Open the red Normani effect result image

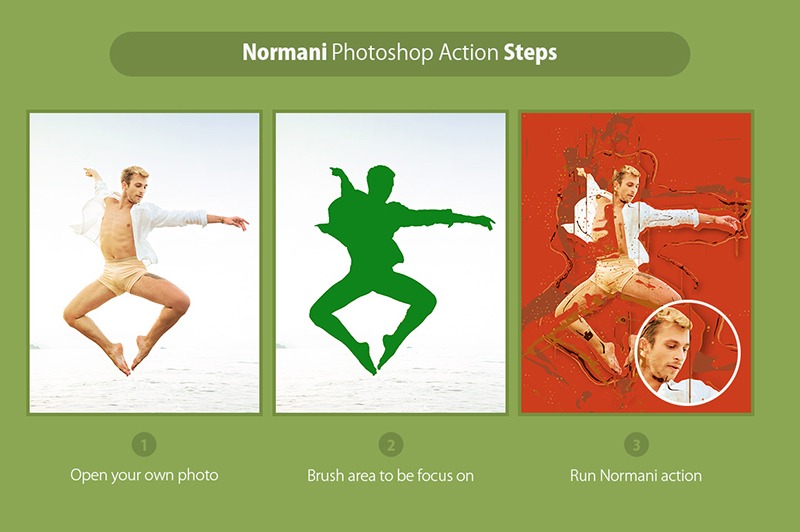(636, 263)
